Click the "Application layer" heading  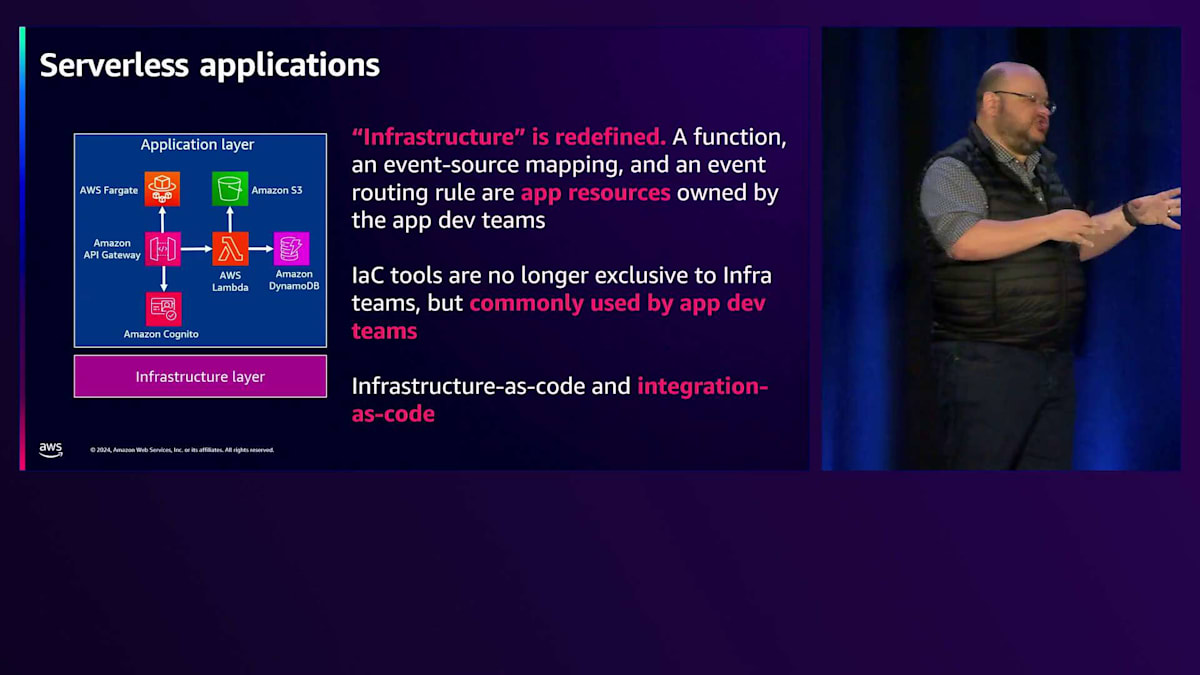tap(197, 145)
